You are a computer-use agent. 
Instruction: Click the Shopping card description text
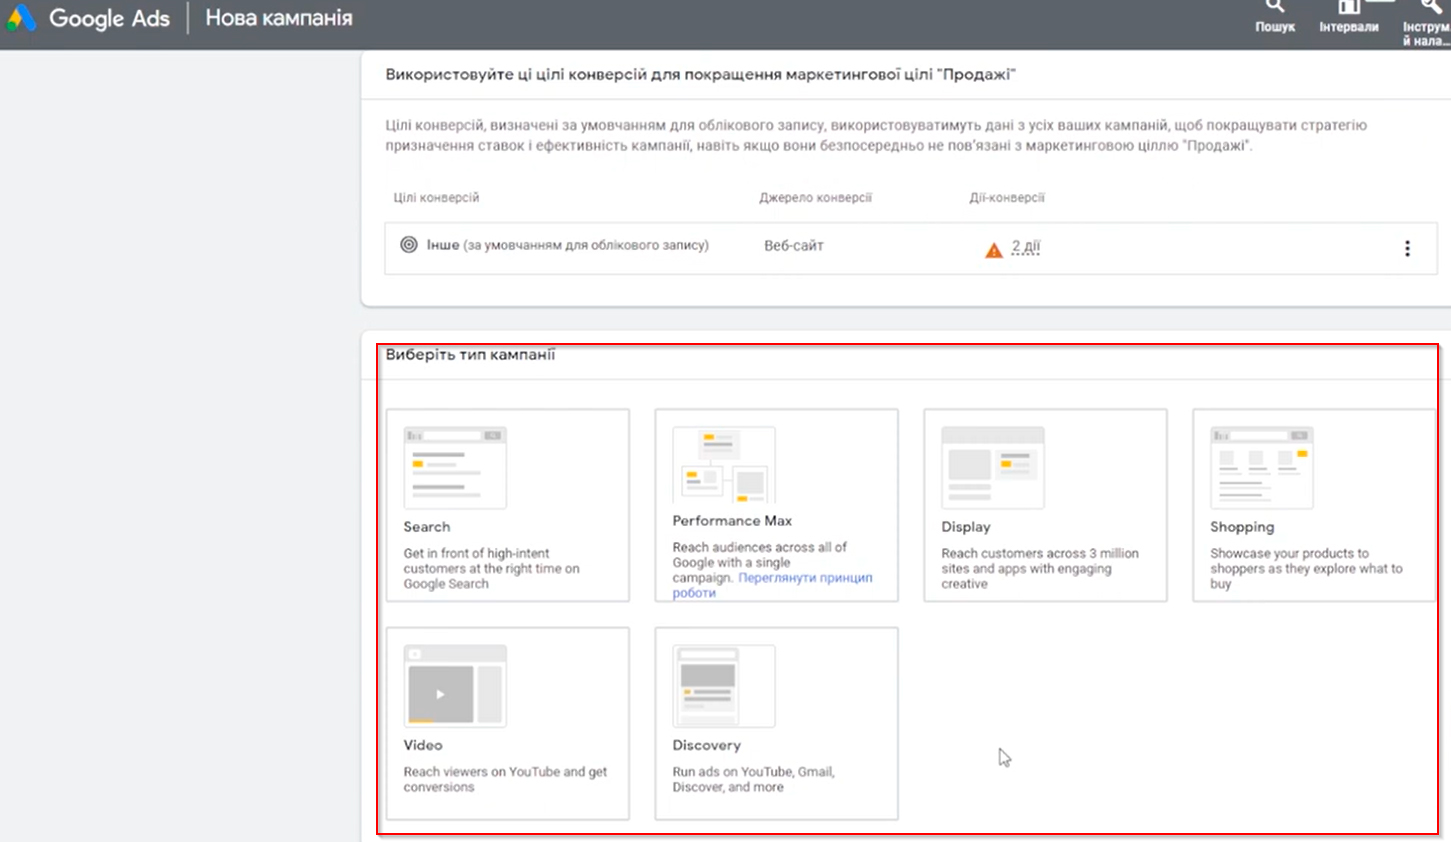[1306, 569]
